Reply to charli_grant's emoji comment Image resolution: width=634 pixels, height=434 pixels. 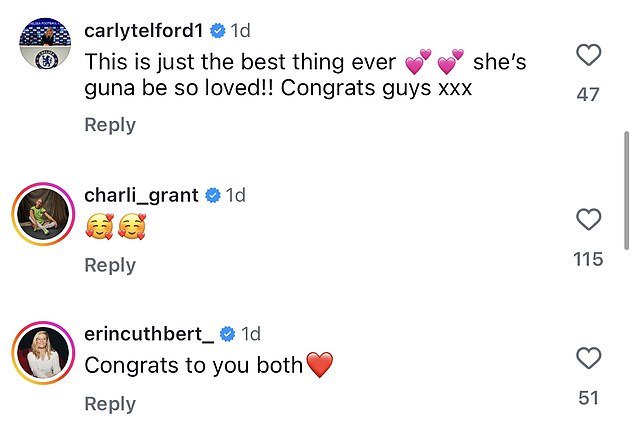(x=109, y=265)
